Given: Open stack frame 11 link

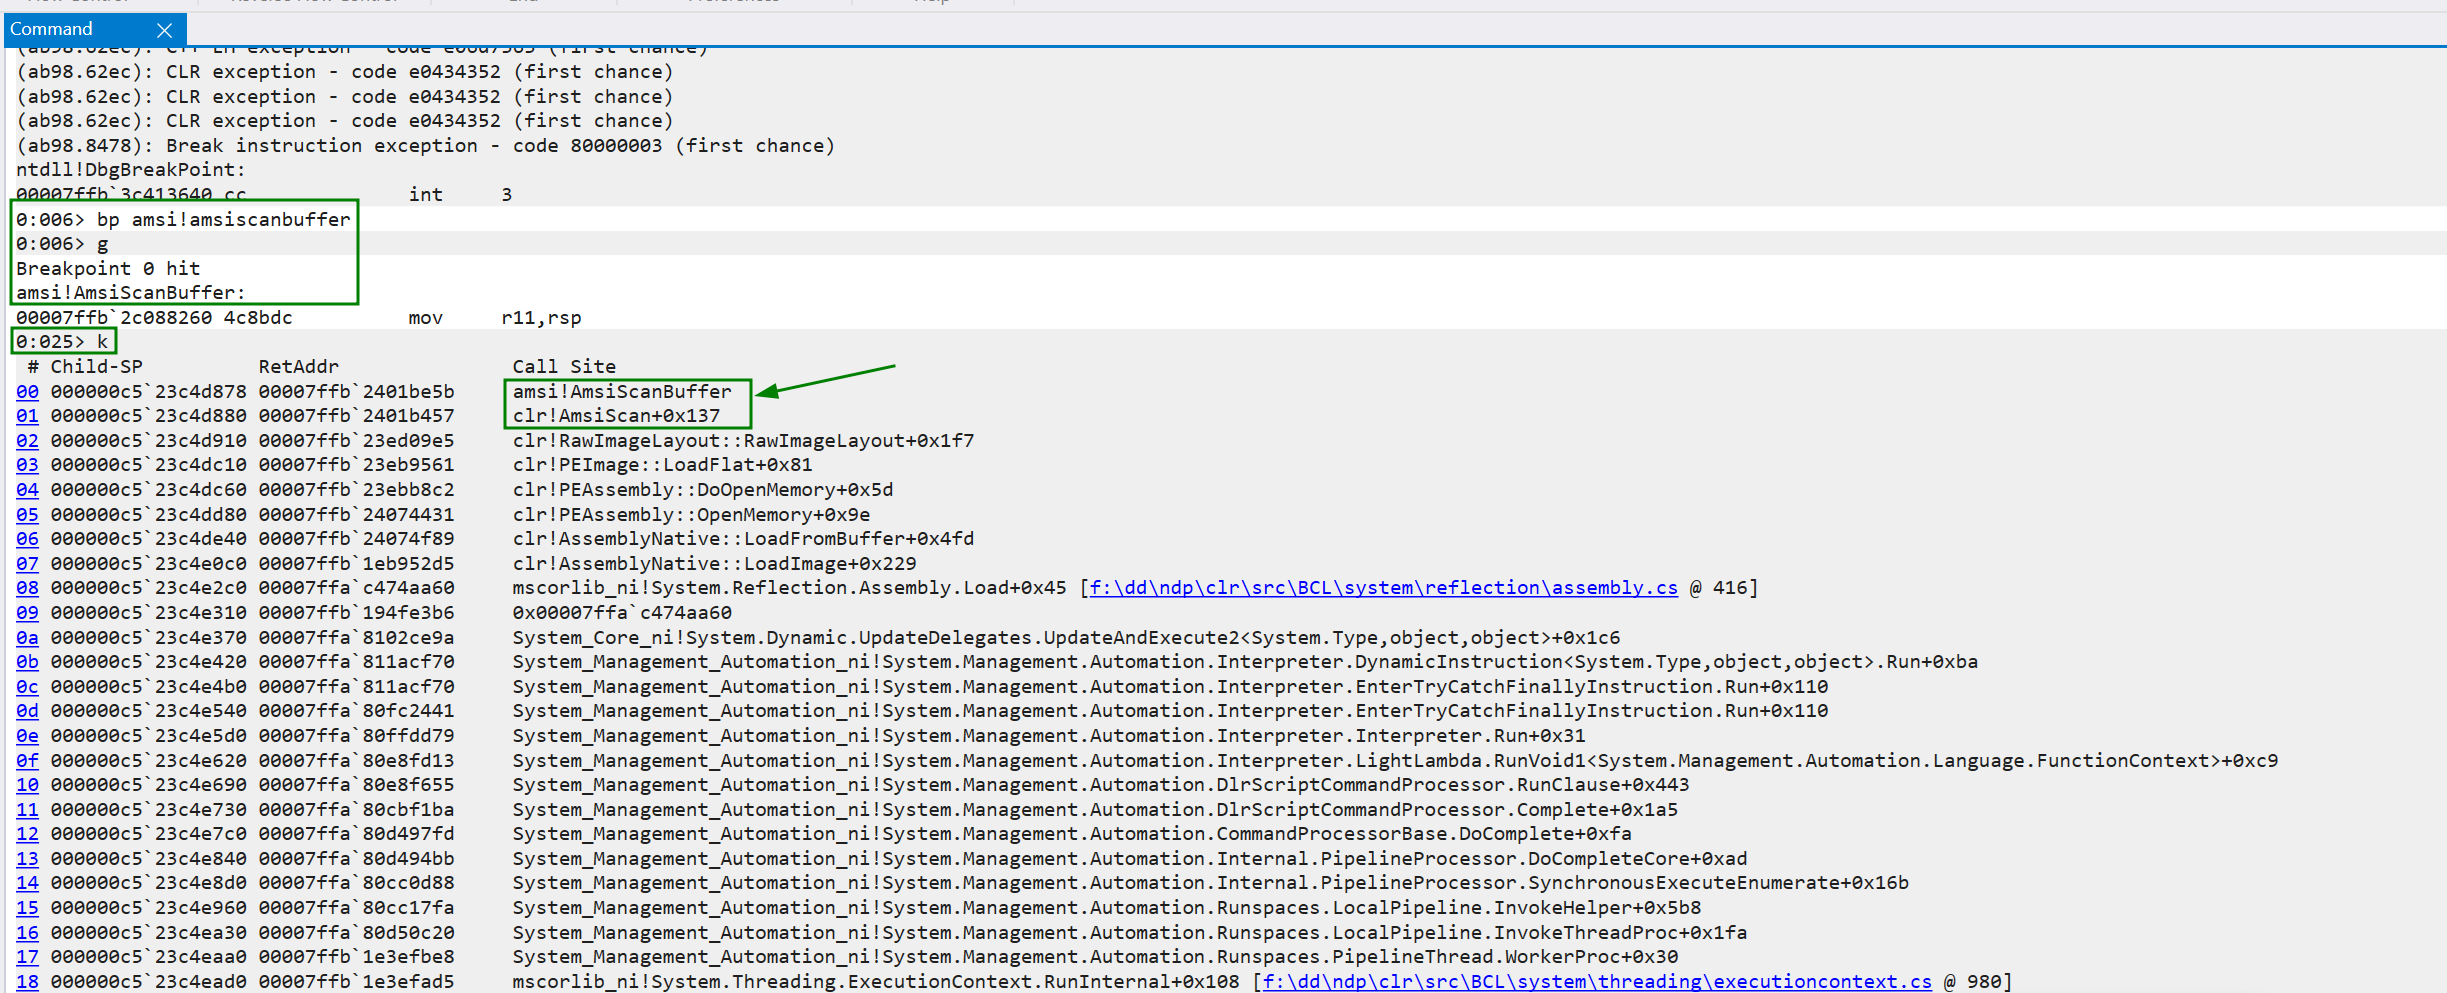Looking at the screenshot, I should (x=27, y=810).
